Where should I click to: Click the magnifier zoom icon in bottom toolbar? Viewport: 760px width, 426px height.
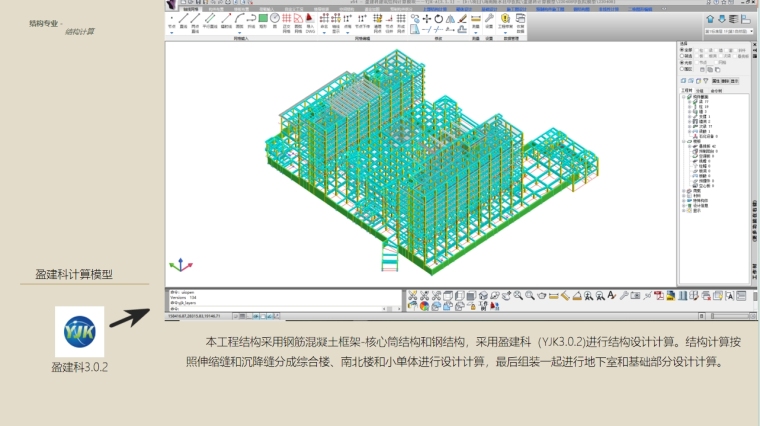(x=517, y=296)
